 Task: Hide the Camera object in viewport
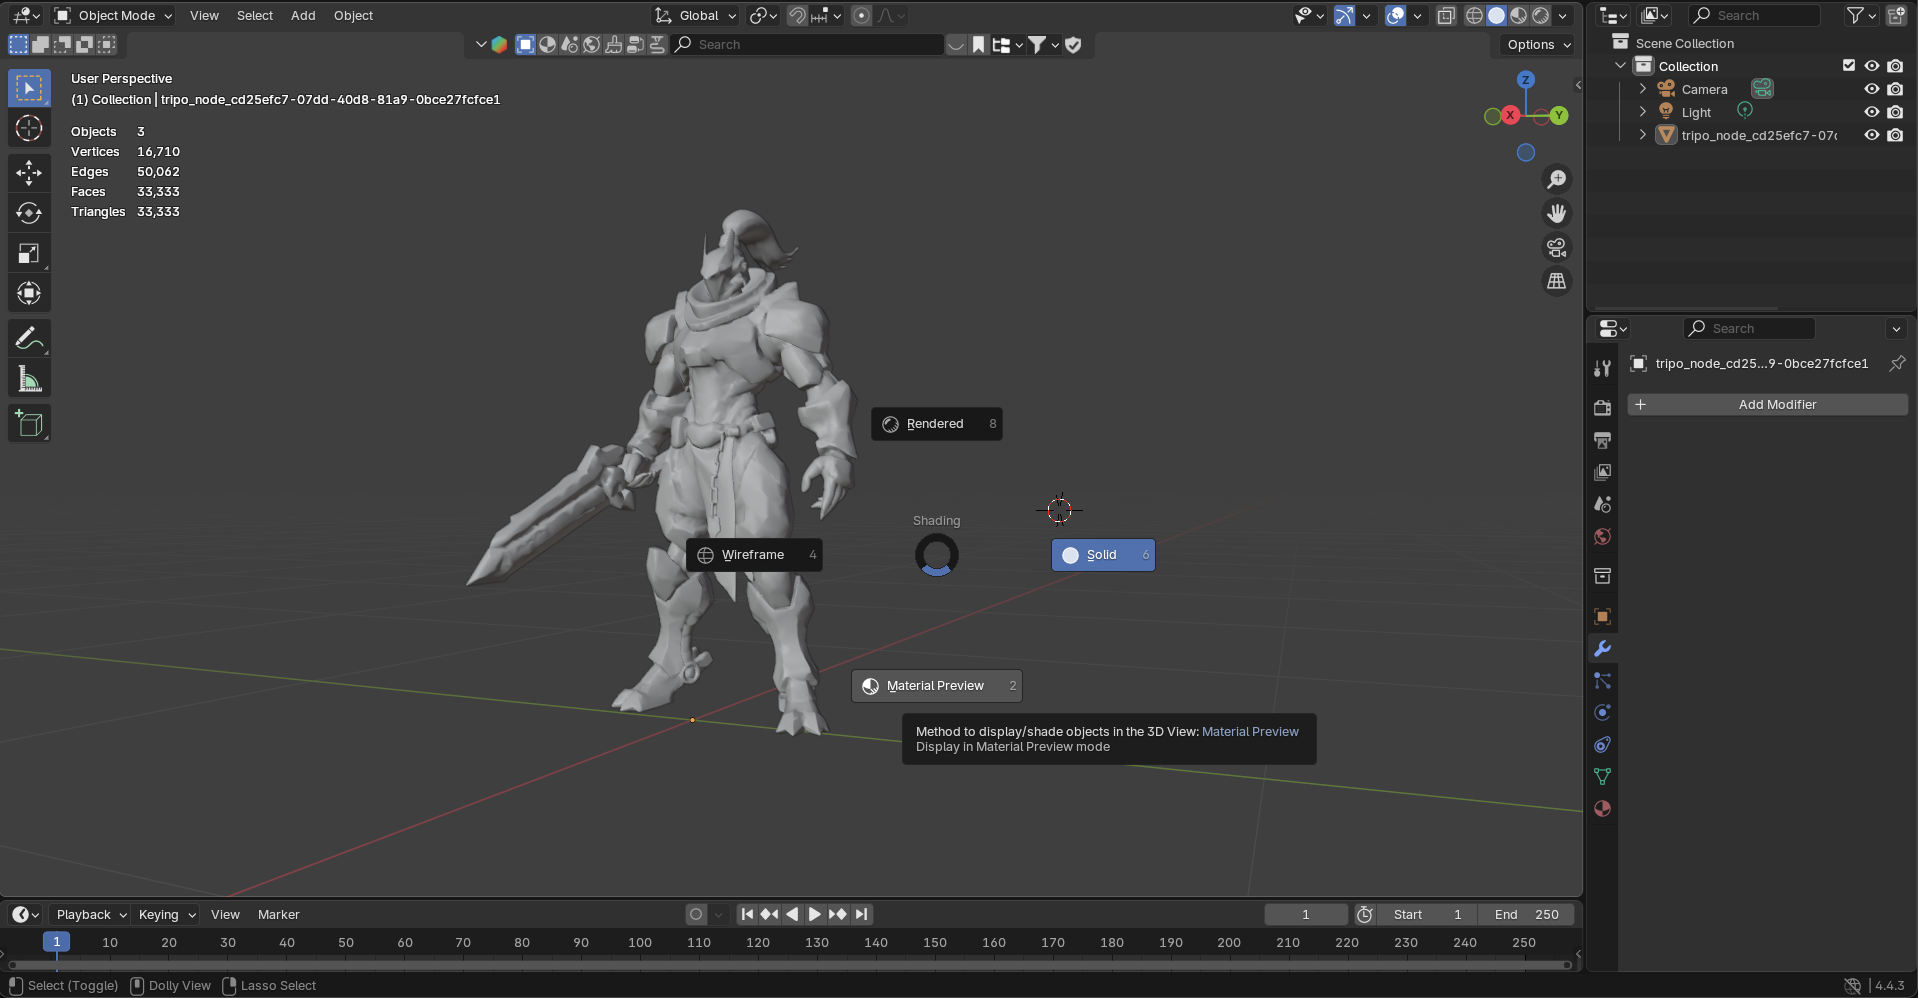coord(1871,89)
